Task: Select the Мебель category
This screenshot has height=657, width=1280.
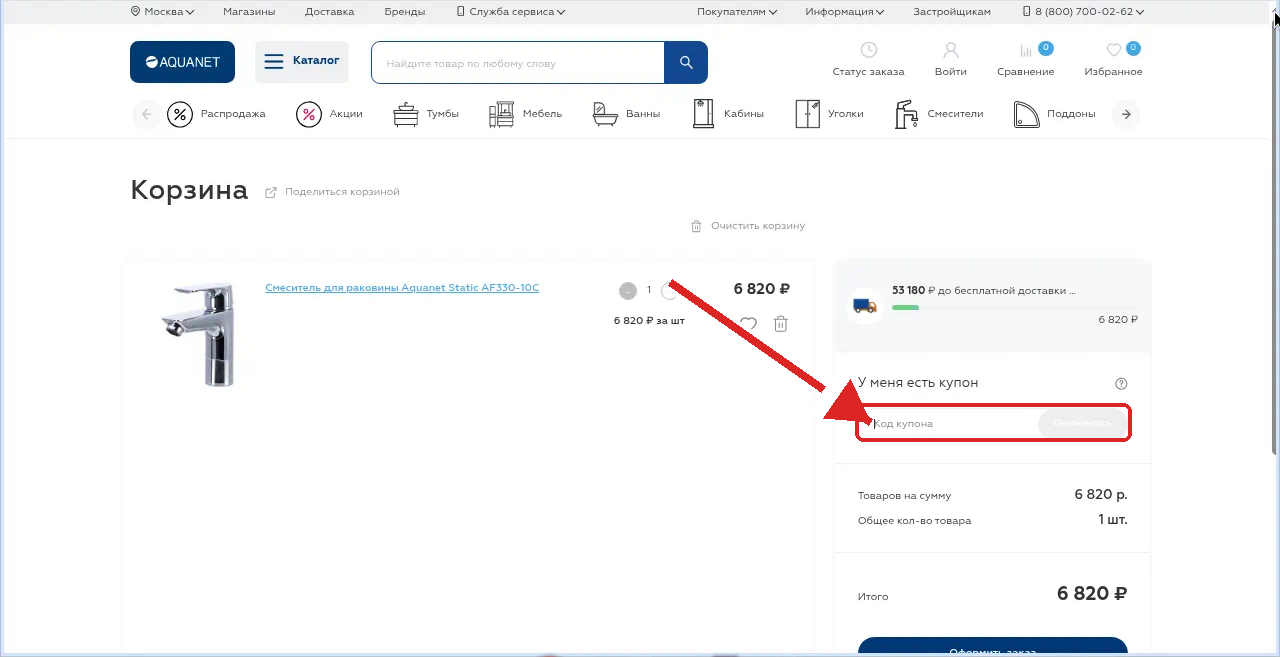Action: [525, 114]
